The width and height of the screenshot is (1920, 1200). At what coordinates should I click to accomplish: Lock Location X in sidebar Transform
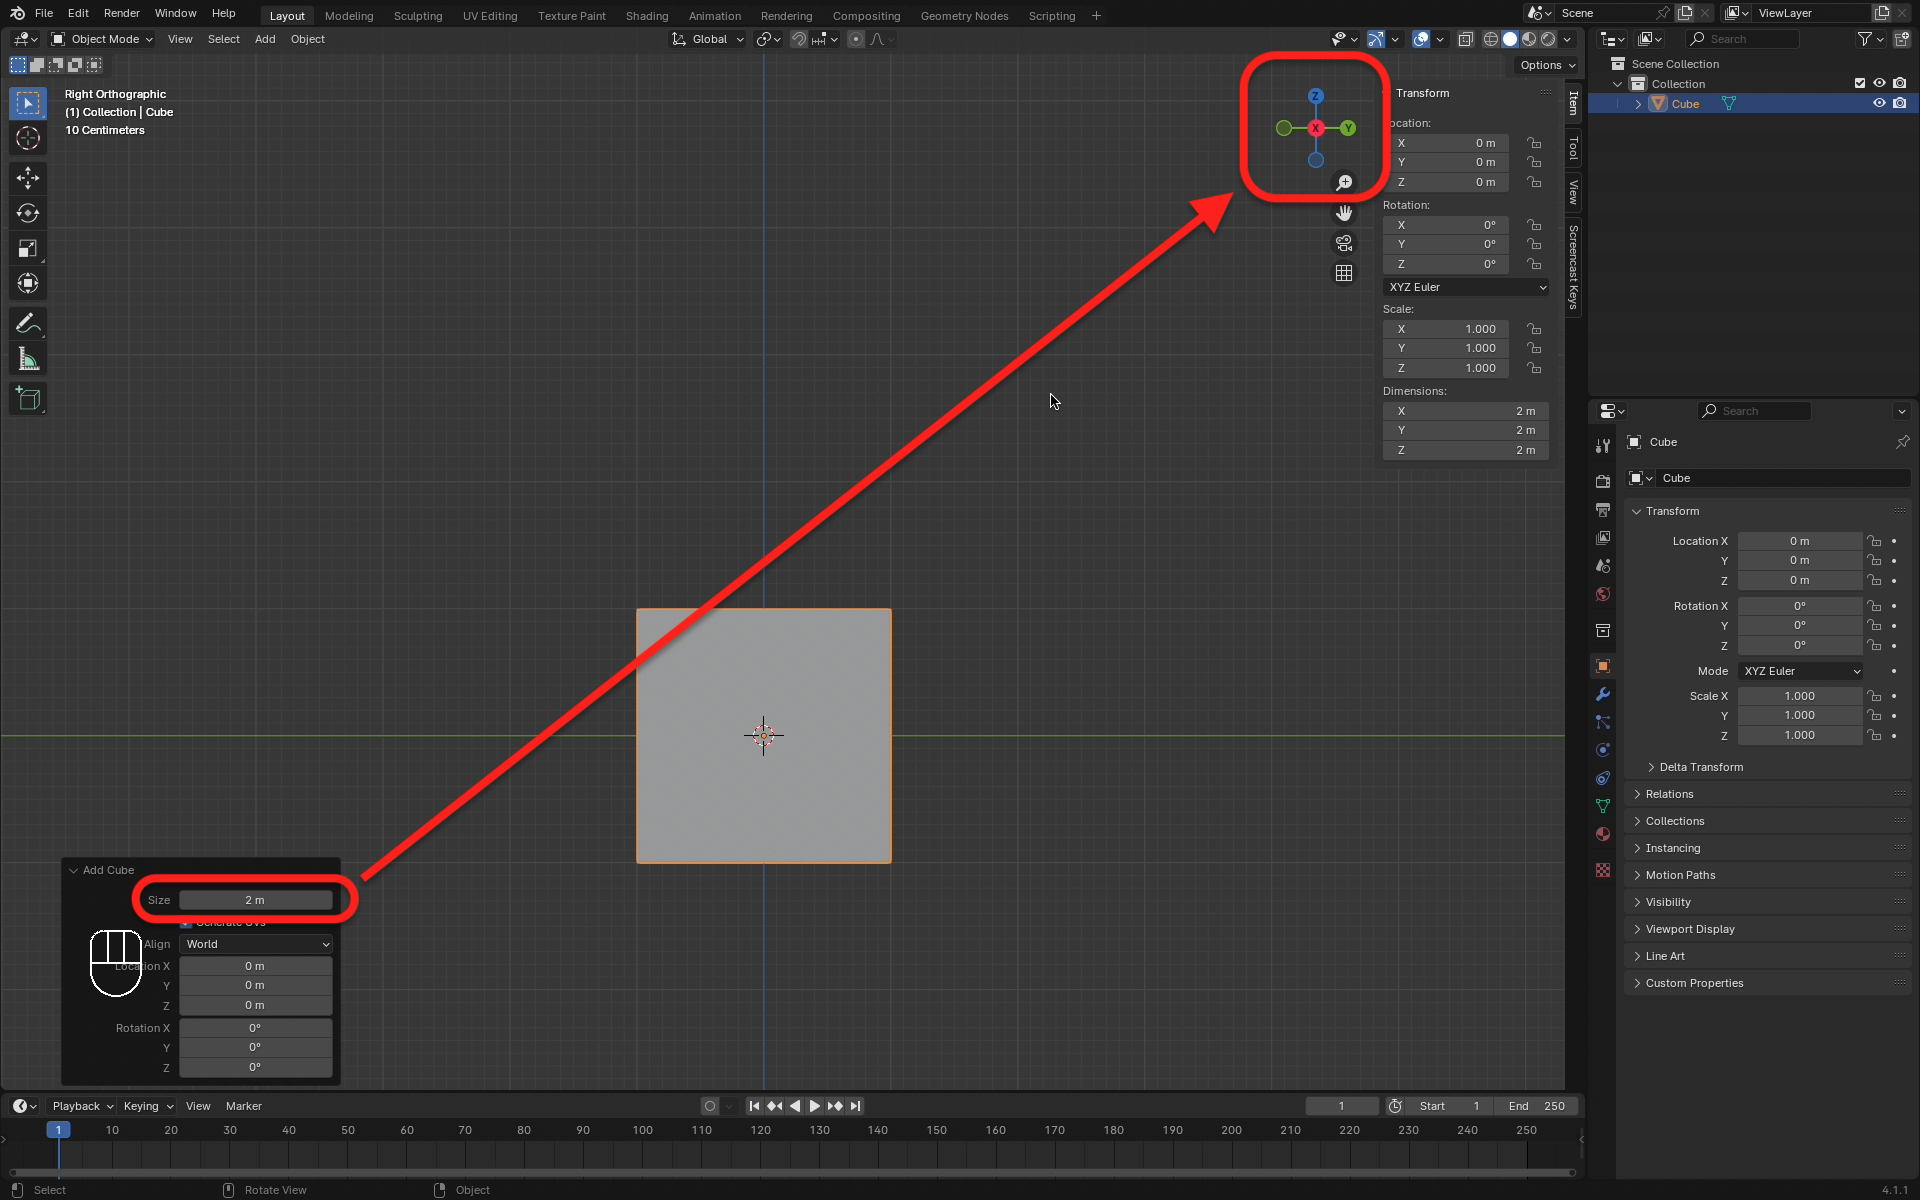1534,143
